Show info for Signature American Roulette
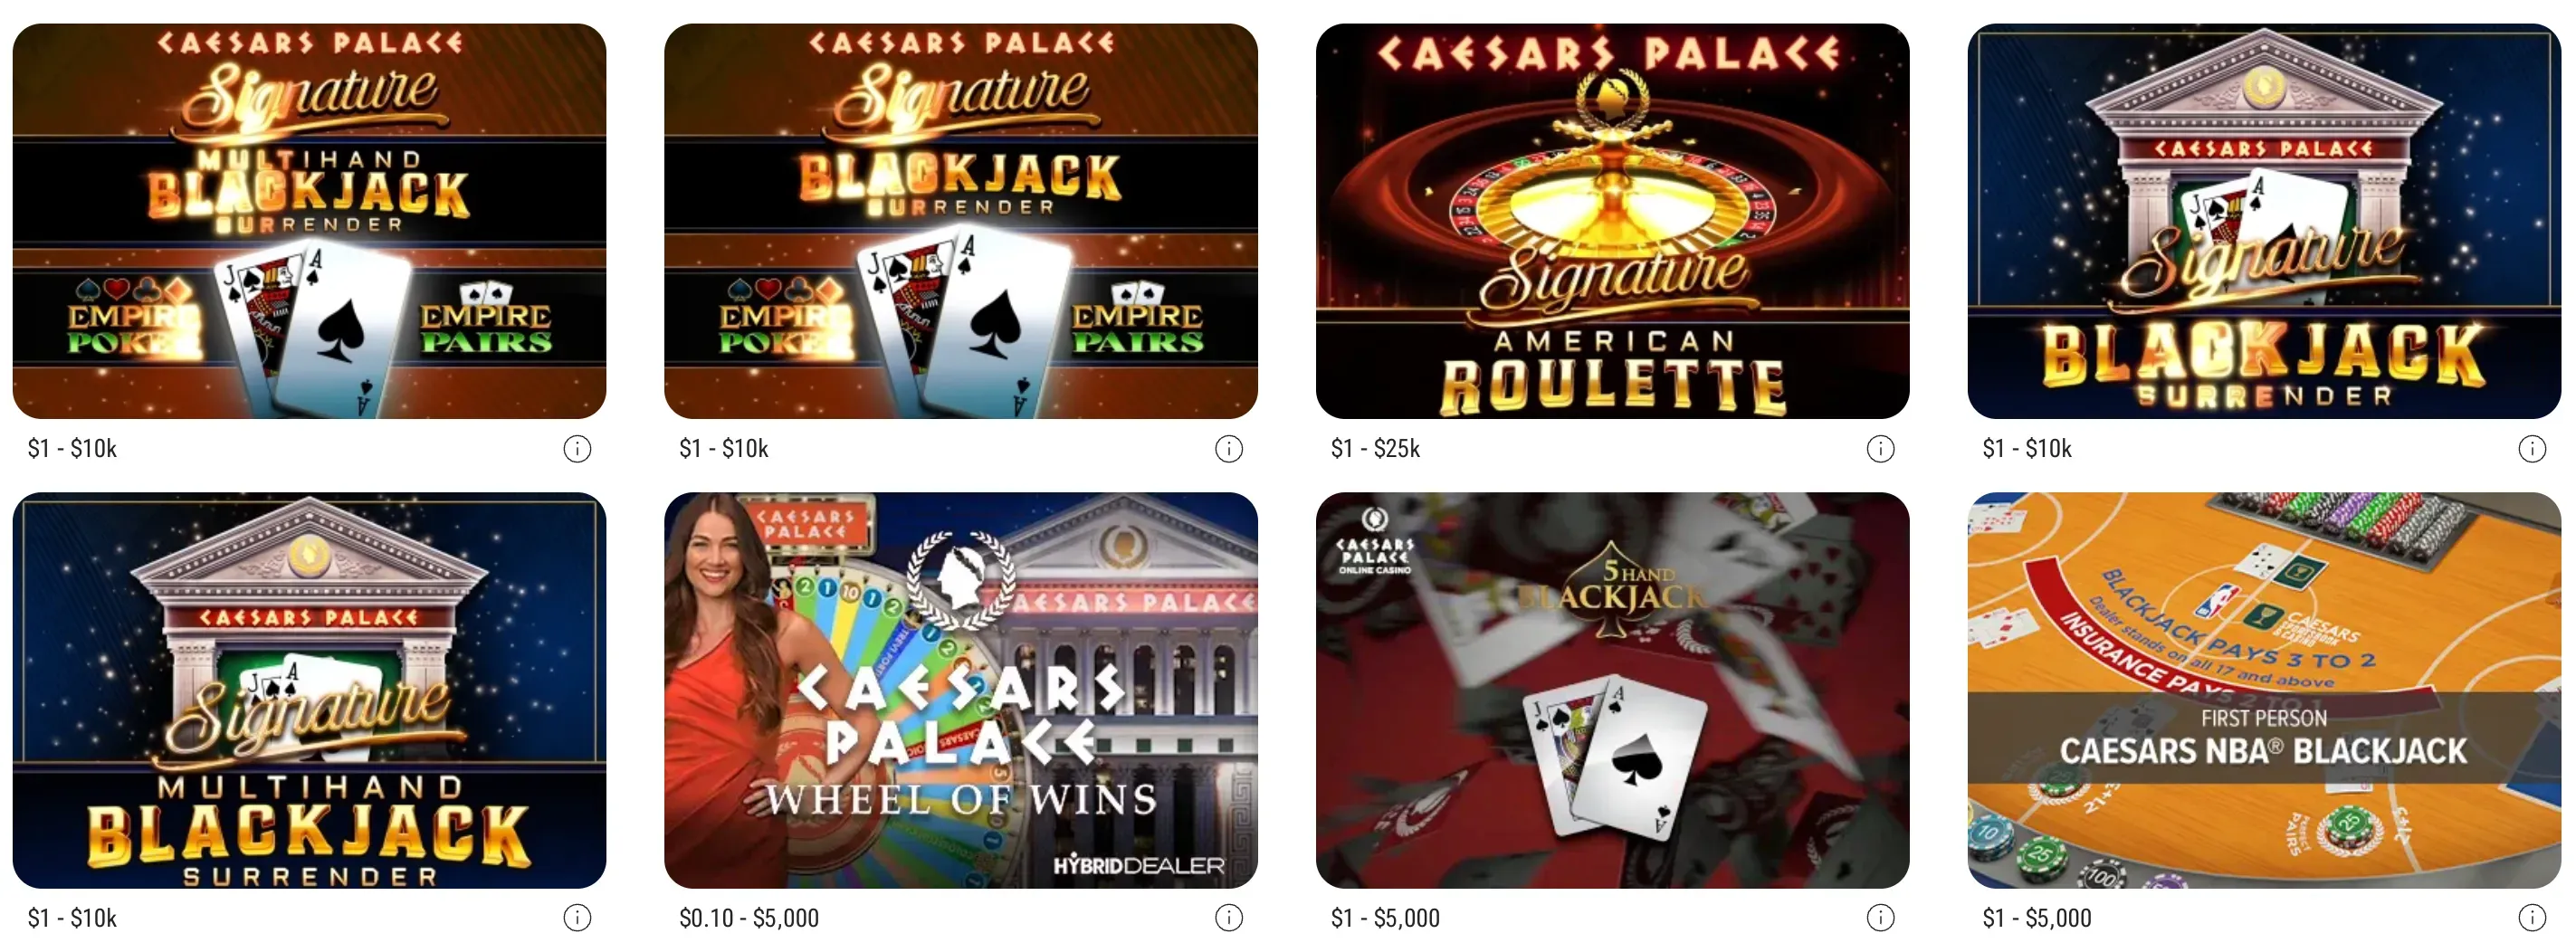Screen dimensions: 2576x943 pos(1881,449)
